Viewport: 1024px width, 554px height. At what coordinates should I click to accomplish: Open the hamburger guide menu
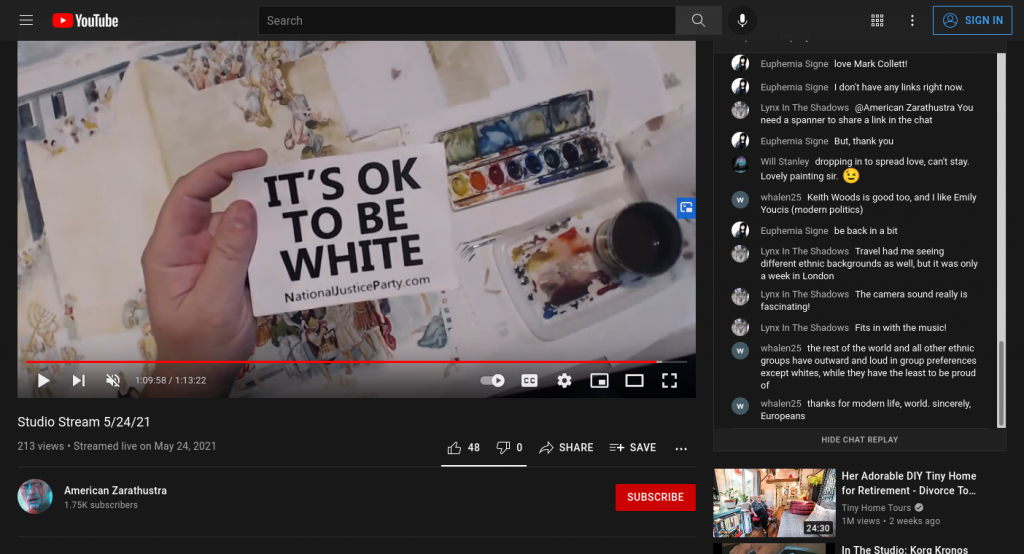point(26,20)
